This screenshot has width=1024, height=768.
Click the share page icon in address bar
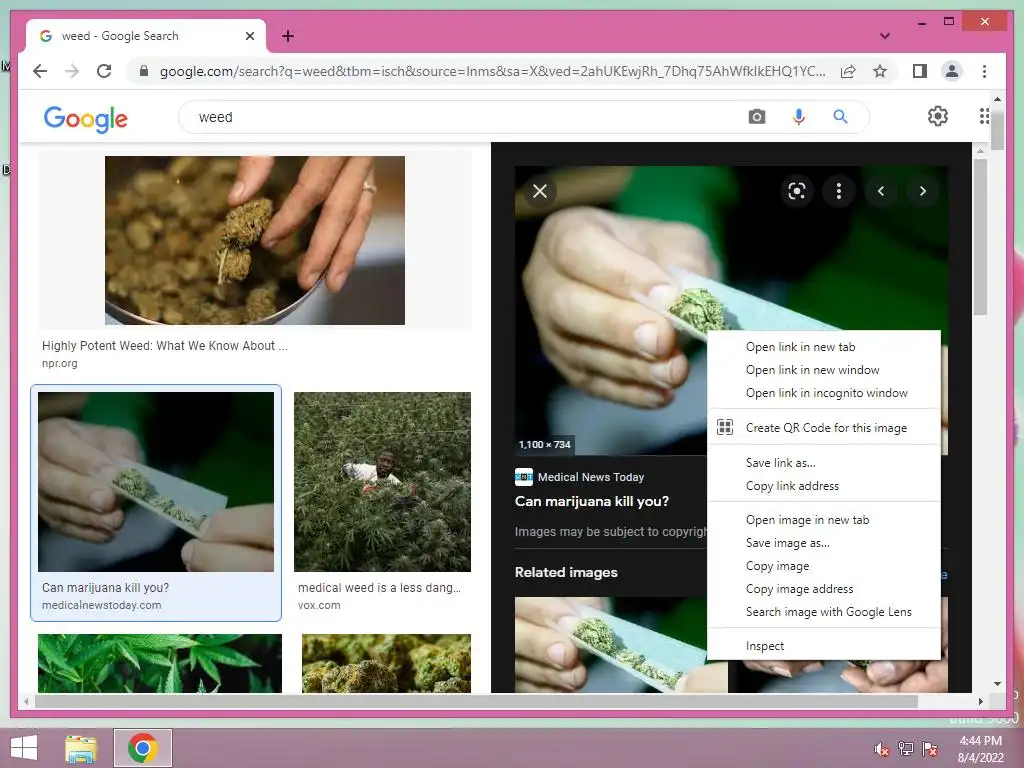(848, 71)
